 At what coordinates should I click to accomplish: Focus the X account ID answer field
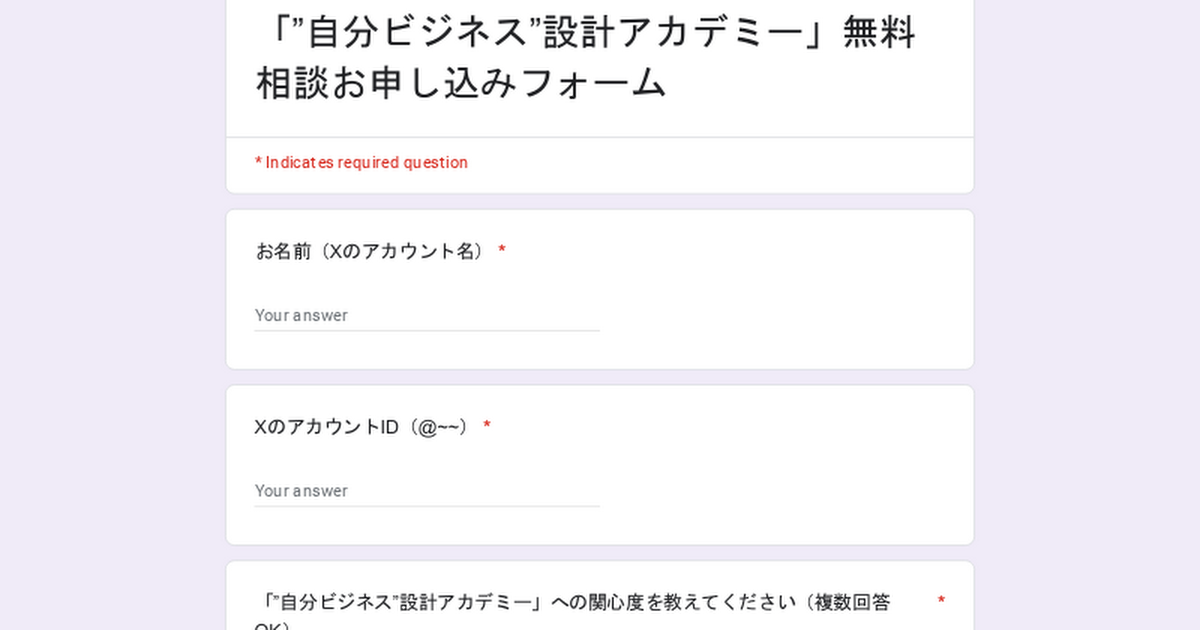pos(426,491)
